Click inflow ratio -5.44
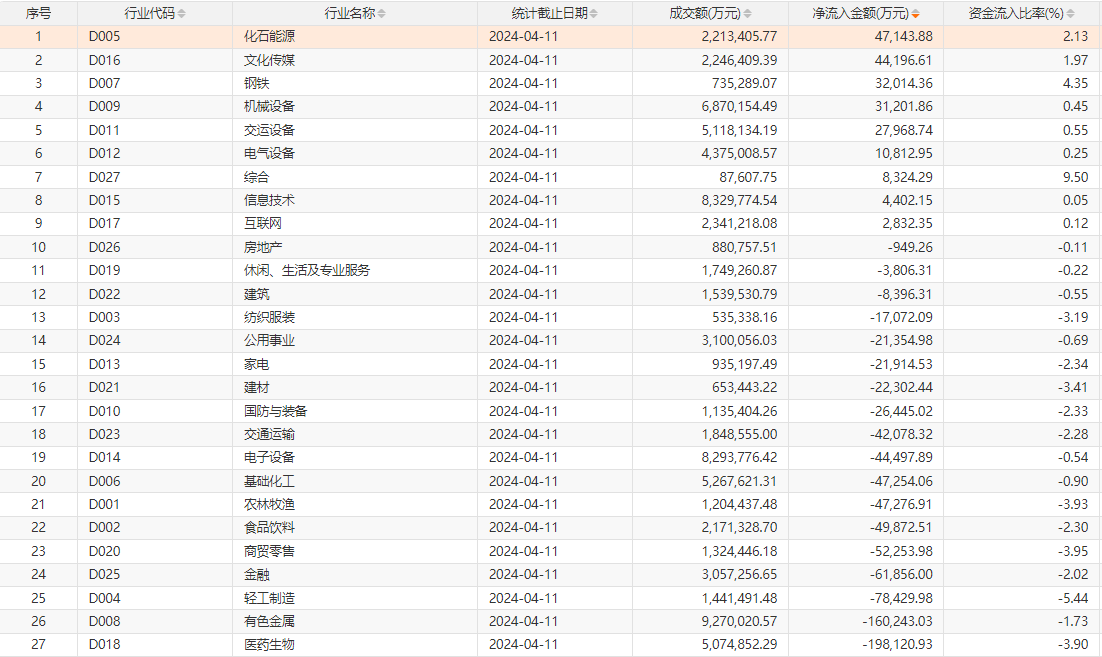Screen dimensions: 1102x657 click(x=1073, y=599)
